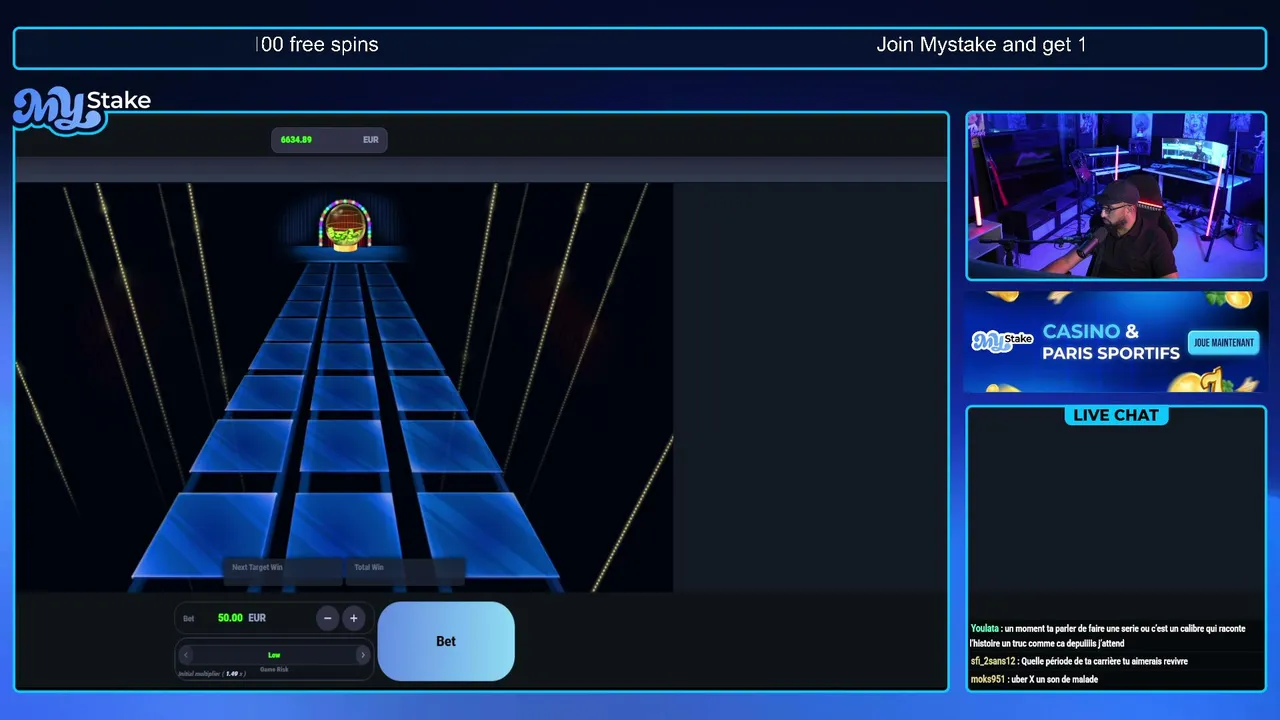The width and height of the screenshot is (1280, 720).
Task: Click the LIVE CHAT header
Action: 1116,415
